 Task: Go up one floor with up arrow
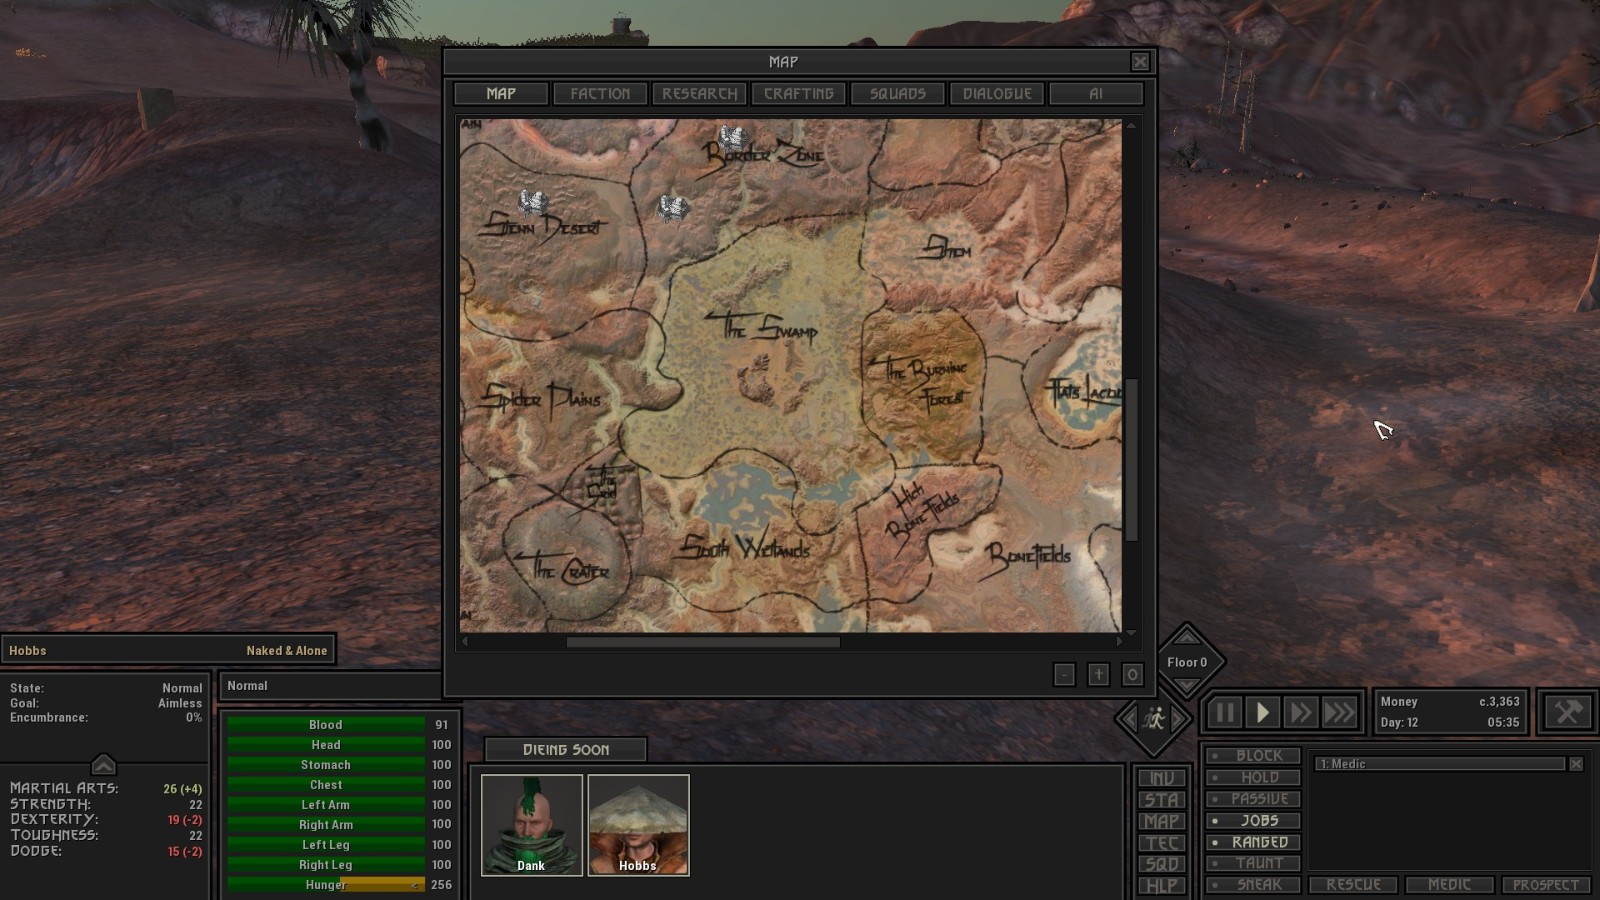click(x=1187, y=637)
